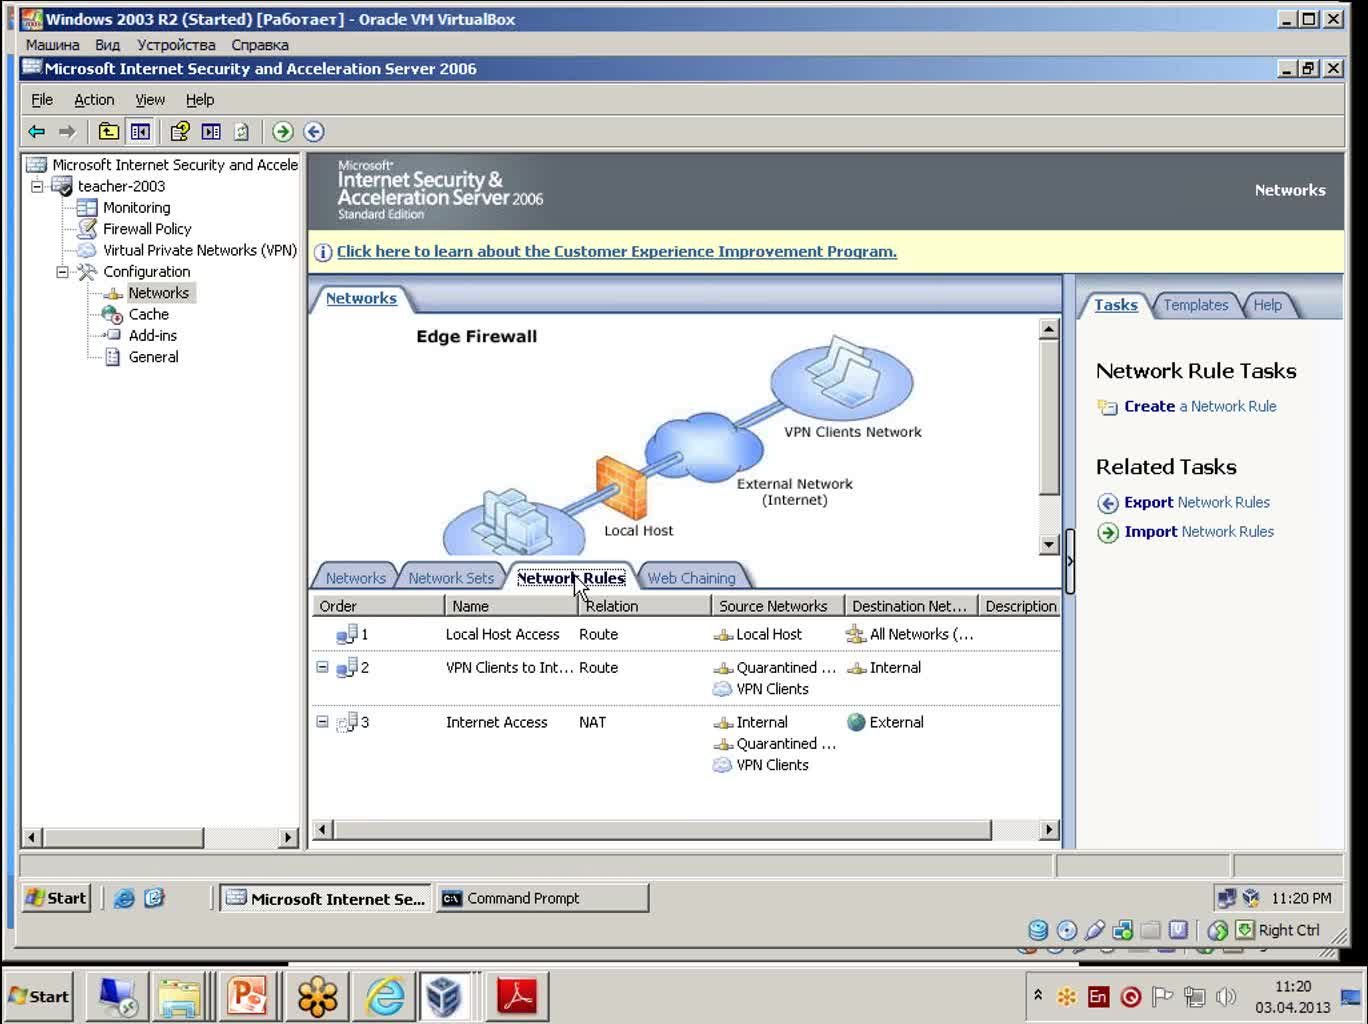Open the Устройства menu in VirtualBox
Image resolution: width=1368 pixels, height=1024 pixels.
[x=176, y=45]
